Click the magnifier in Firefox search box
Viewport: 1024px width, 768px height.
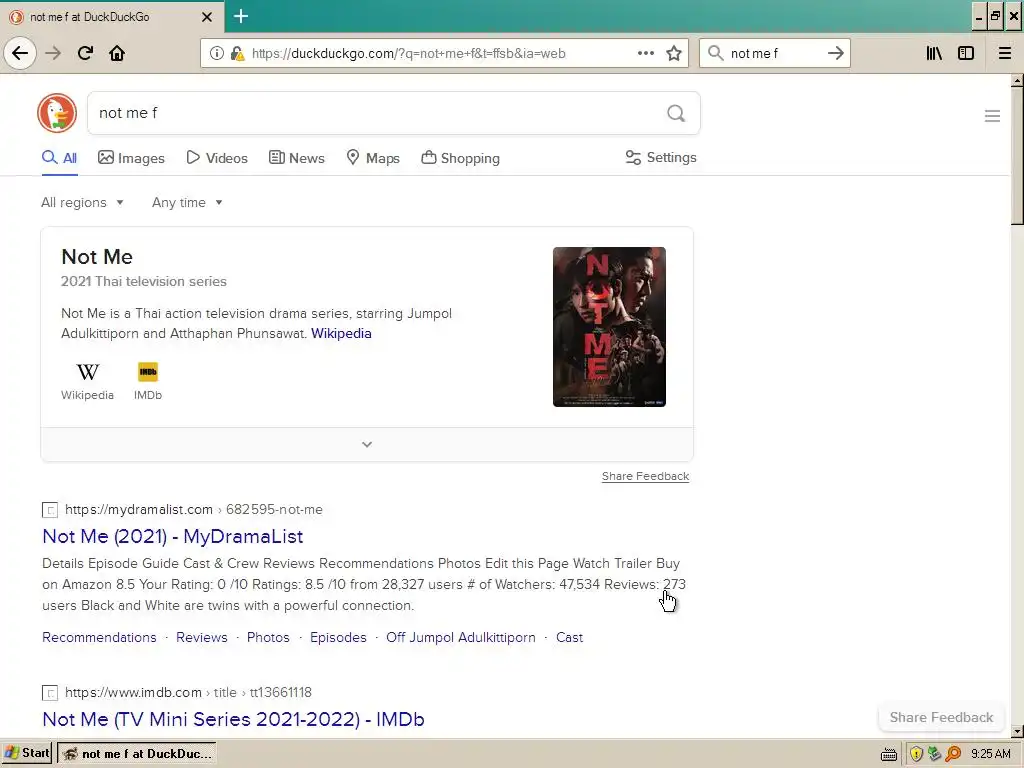point(716,54)
